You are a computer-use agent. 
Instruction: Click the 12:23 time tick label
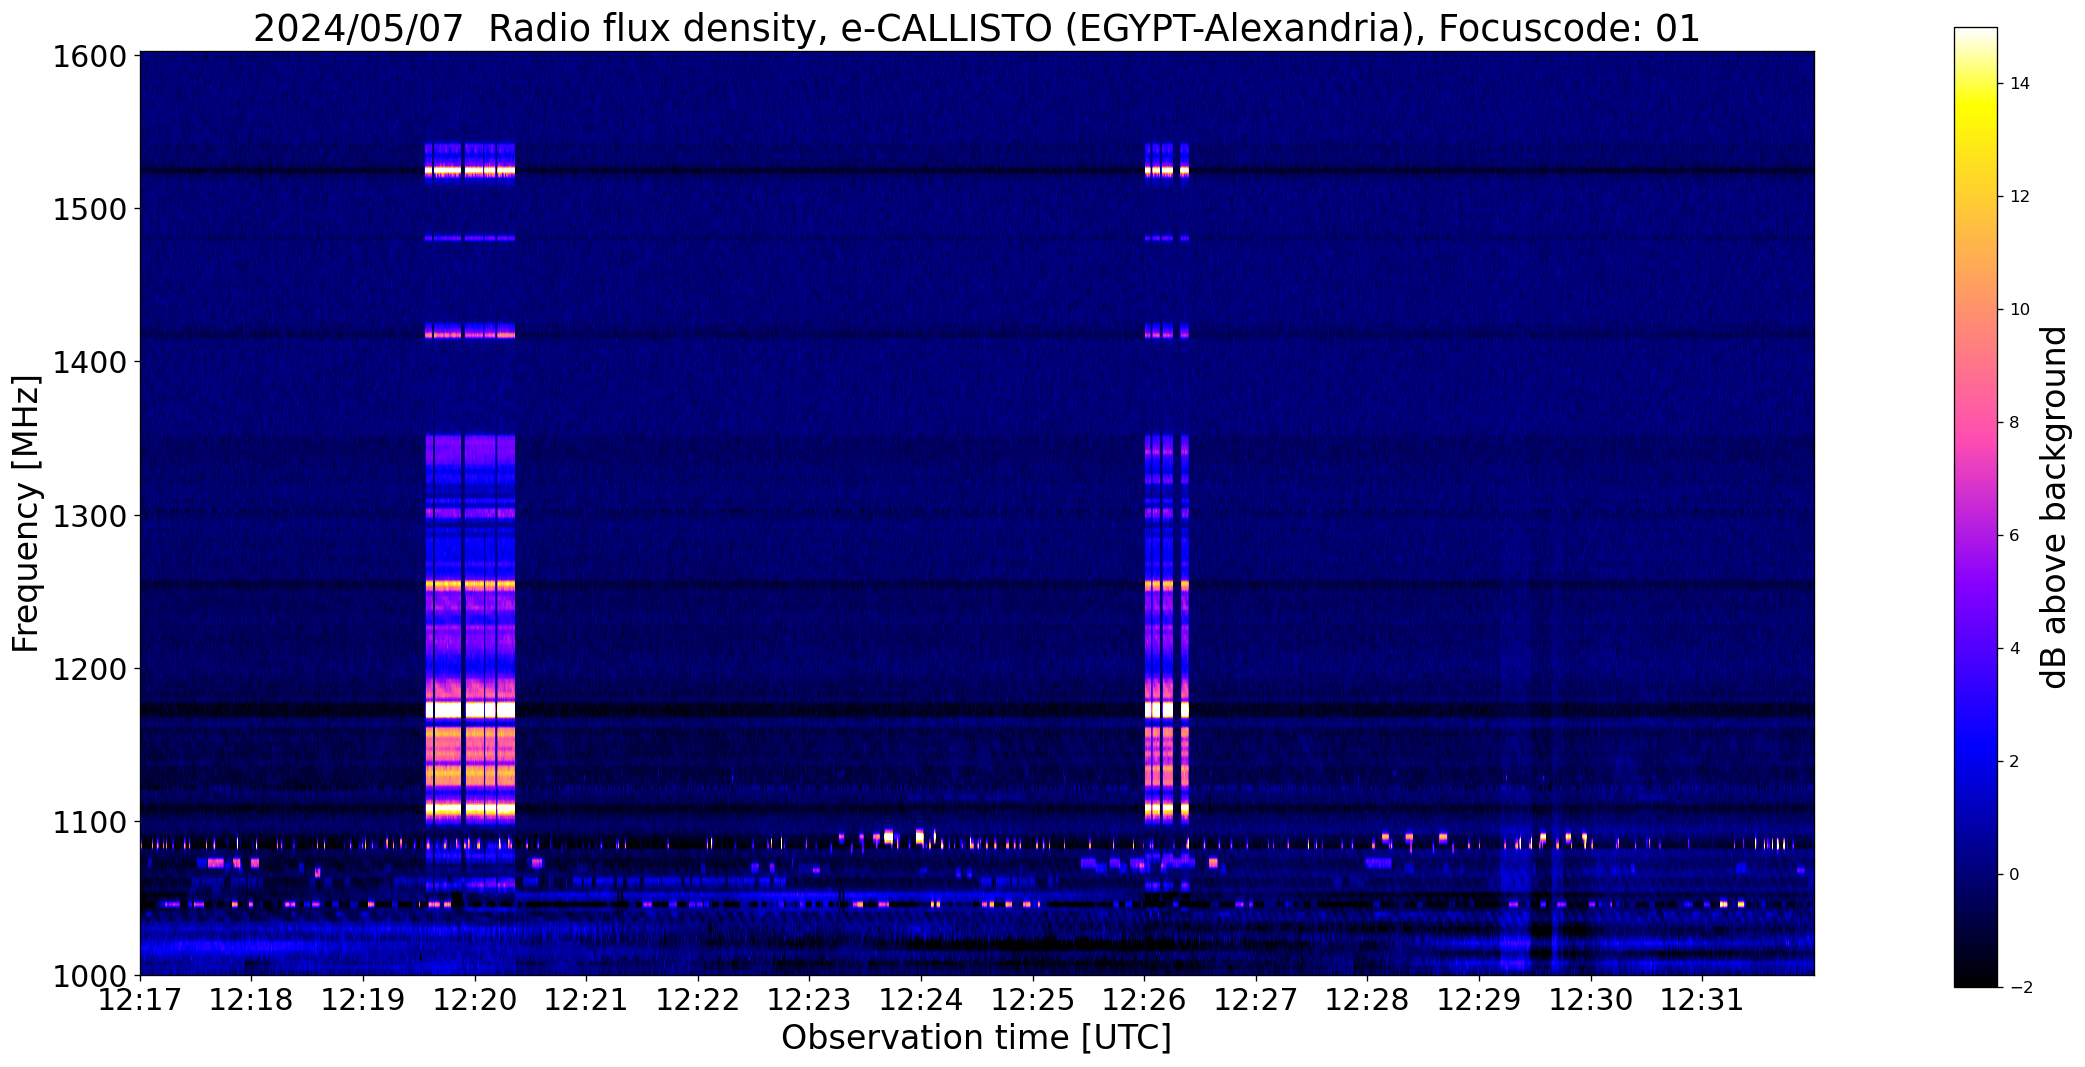(809, 999)
